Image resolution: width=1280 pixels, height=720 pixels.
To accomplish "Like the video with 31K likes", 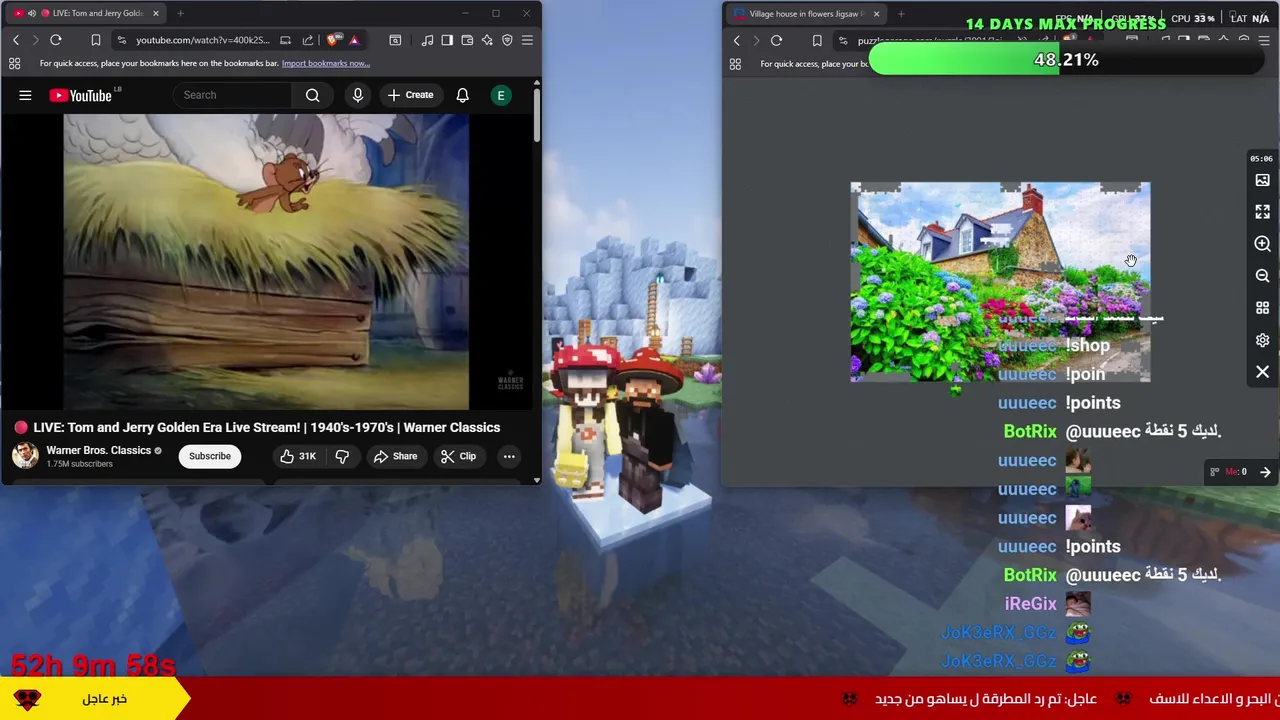I will [298, 456].
